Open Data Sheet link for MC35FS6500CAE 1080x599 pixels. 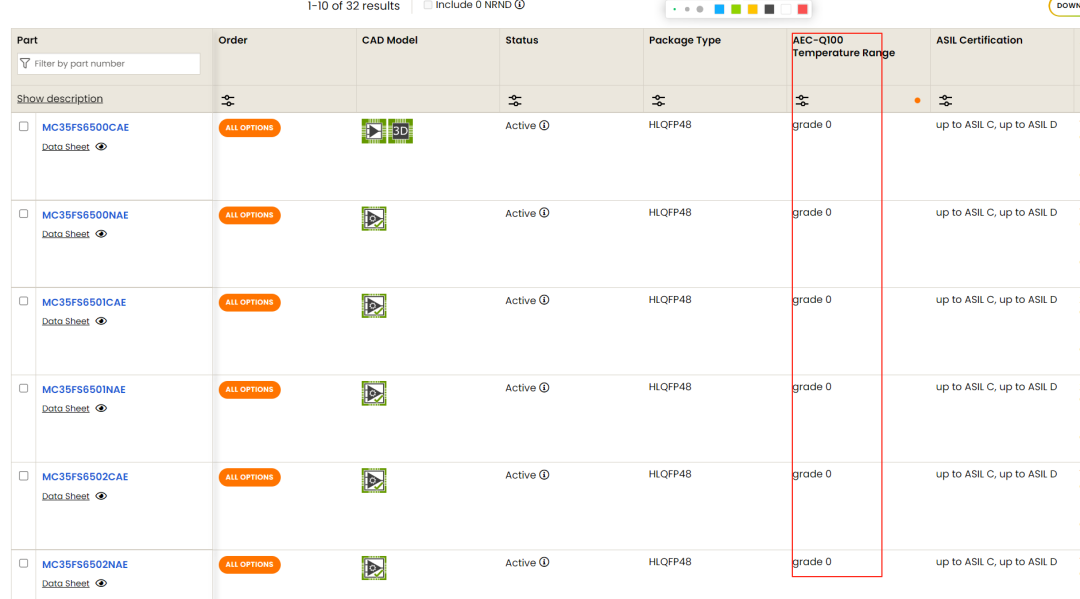click(65, 147)
